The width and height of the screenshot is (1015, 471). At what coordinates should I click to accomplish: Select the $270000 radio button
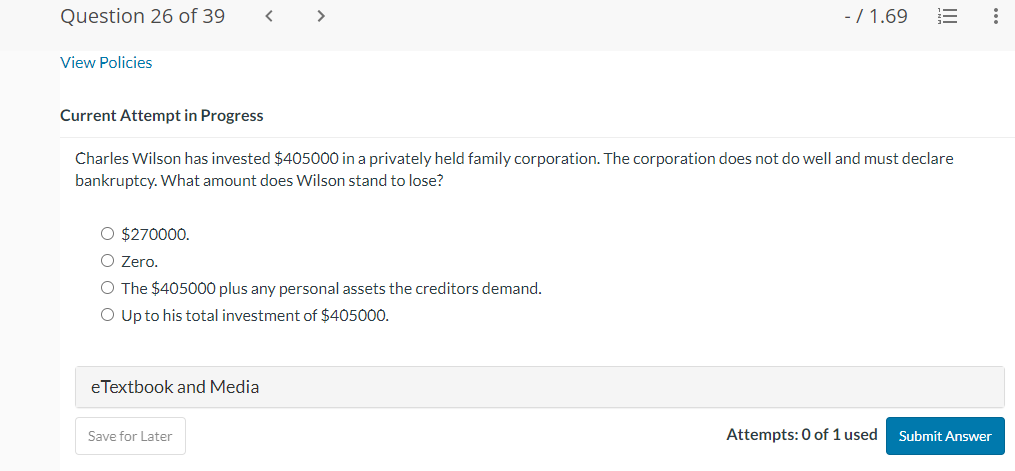point(107,235)
